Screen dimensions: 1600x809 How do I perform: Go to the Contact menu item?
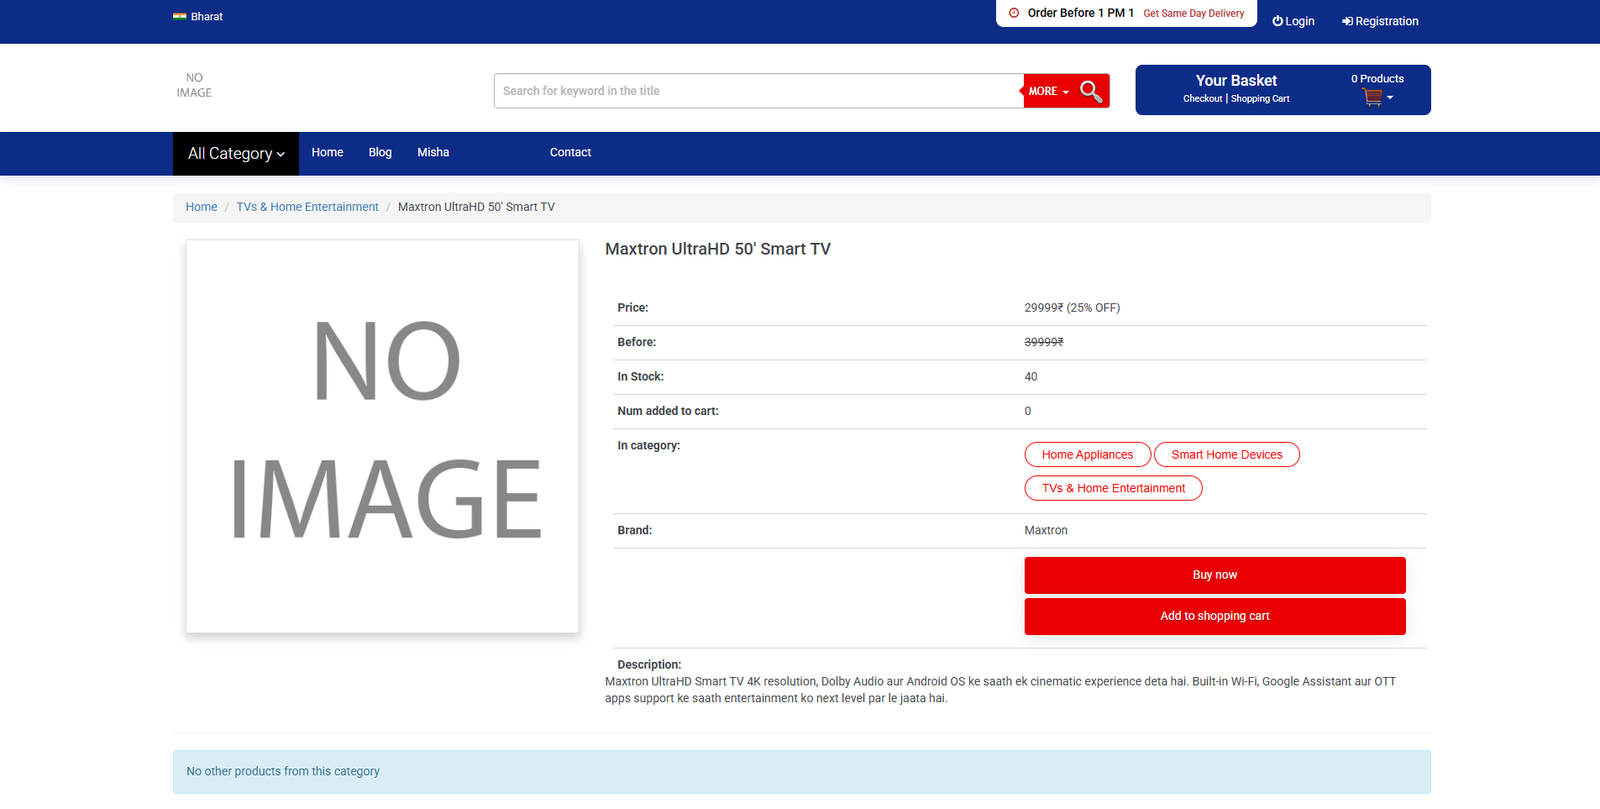(x=570, y=153)
